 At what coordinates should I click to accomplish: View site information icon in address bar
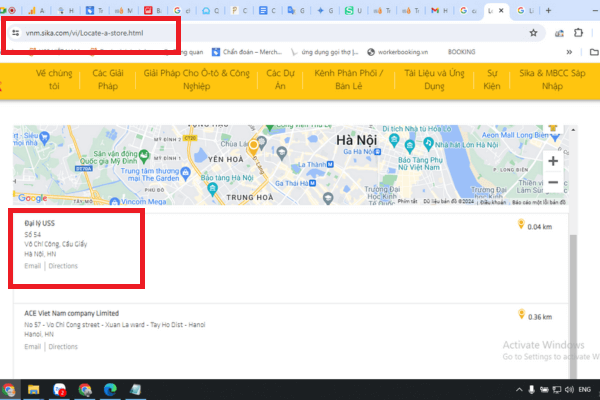(x=16, y=33)
